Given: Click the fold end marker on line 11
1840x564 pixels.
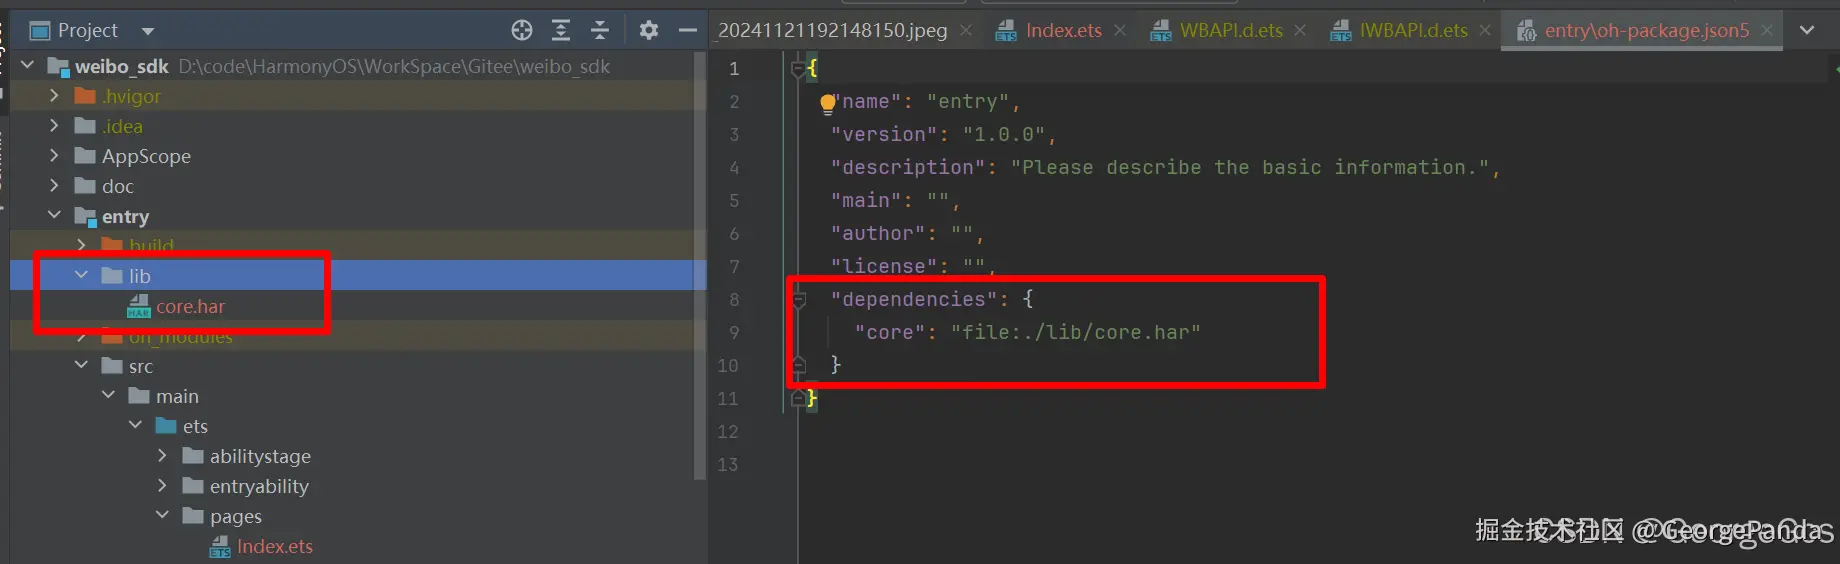Looking at the screenshot, I should tap(798, 398).
